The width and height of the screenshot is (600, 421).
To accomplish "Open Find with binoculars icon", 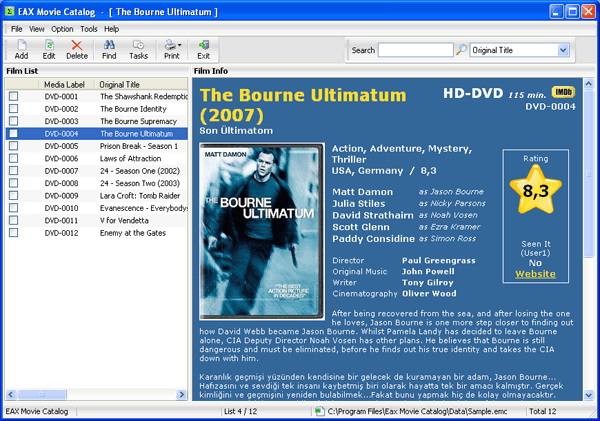I will point(109,45).
